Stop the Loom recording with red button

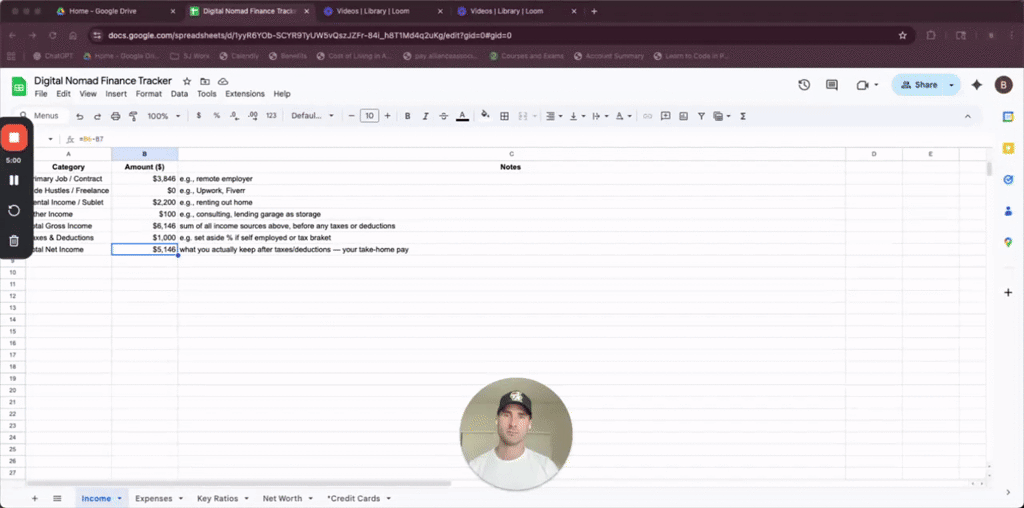coord(14,137)
